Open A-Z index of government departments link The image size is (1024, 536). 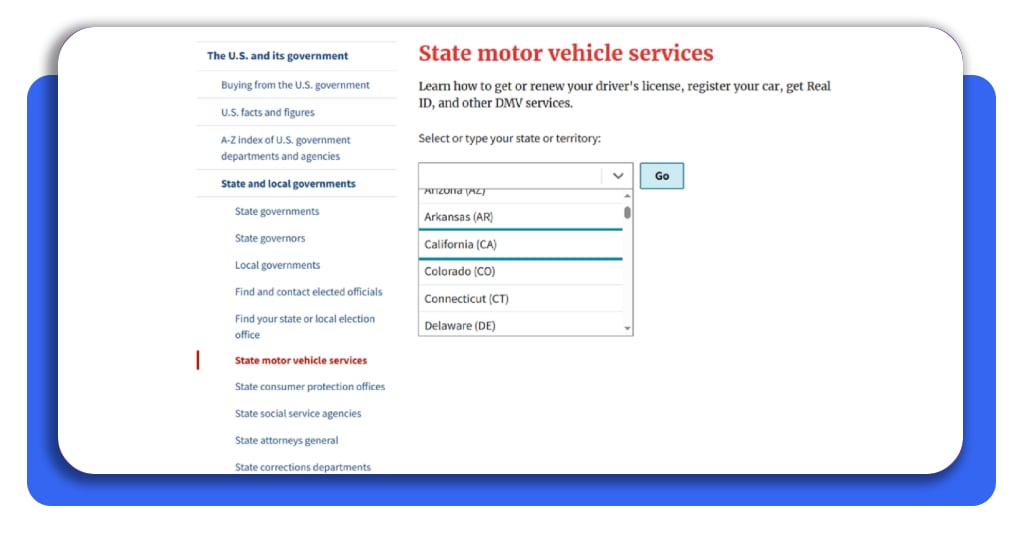(285, 148)
